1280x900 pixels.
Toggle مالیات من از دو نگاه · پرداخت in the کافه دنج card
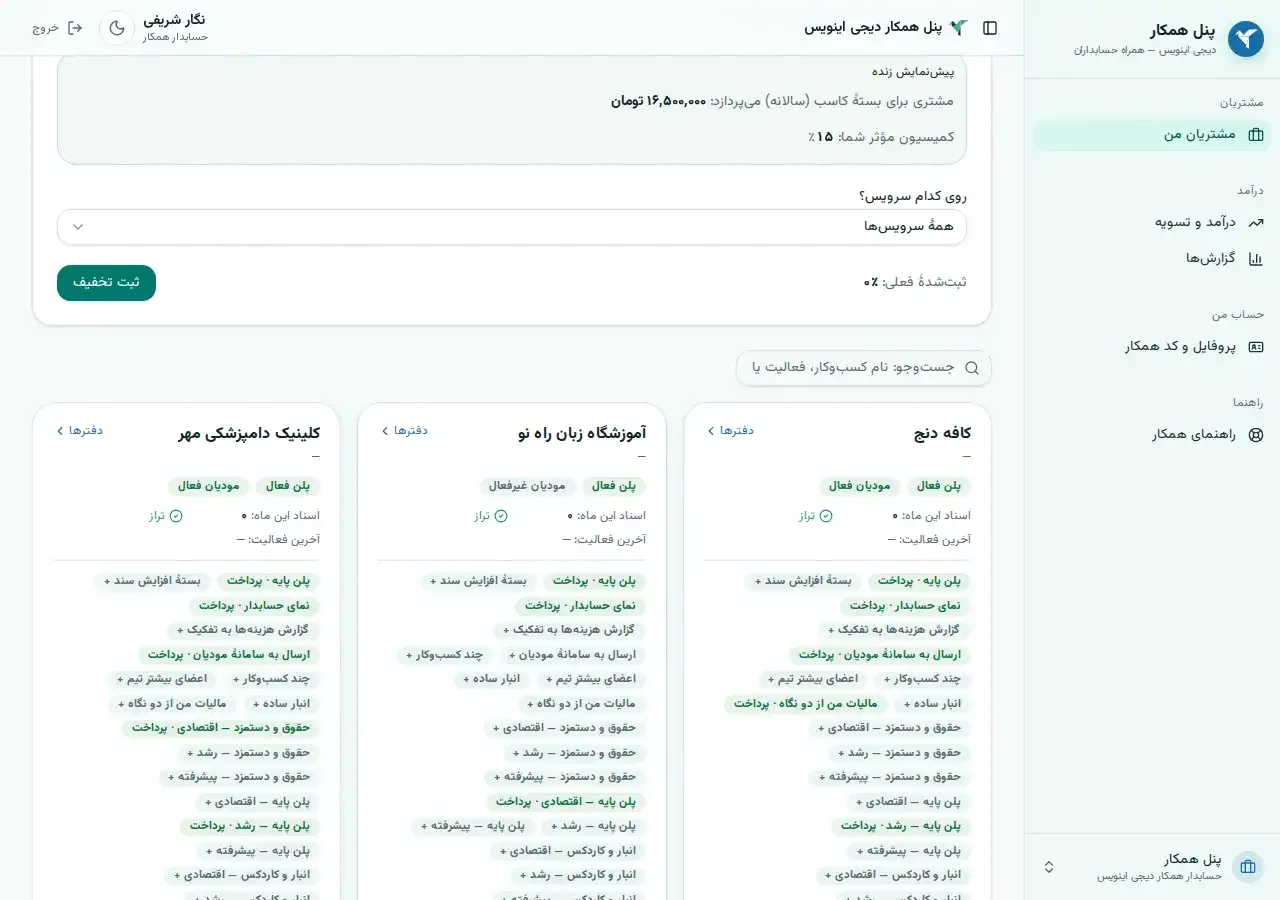coord(805,704)
